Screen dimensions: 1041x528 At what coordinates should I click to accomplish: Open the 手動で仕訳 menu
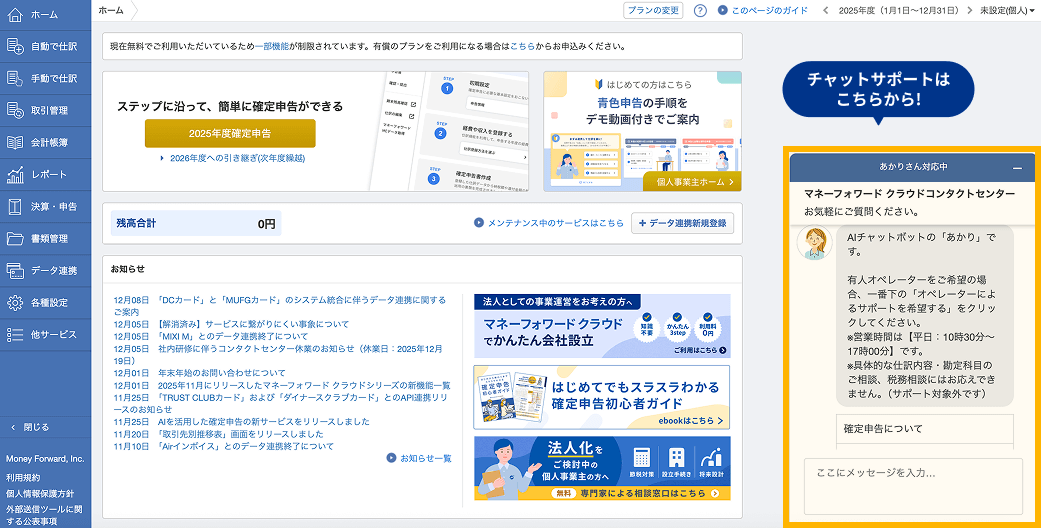pos(54,78)
